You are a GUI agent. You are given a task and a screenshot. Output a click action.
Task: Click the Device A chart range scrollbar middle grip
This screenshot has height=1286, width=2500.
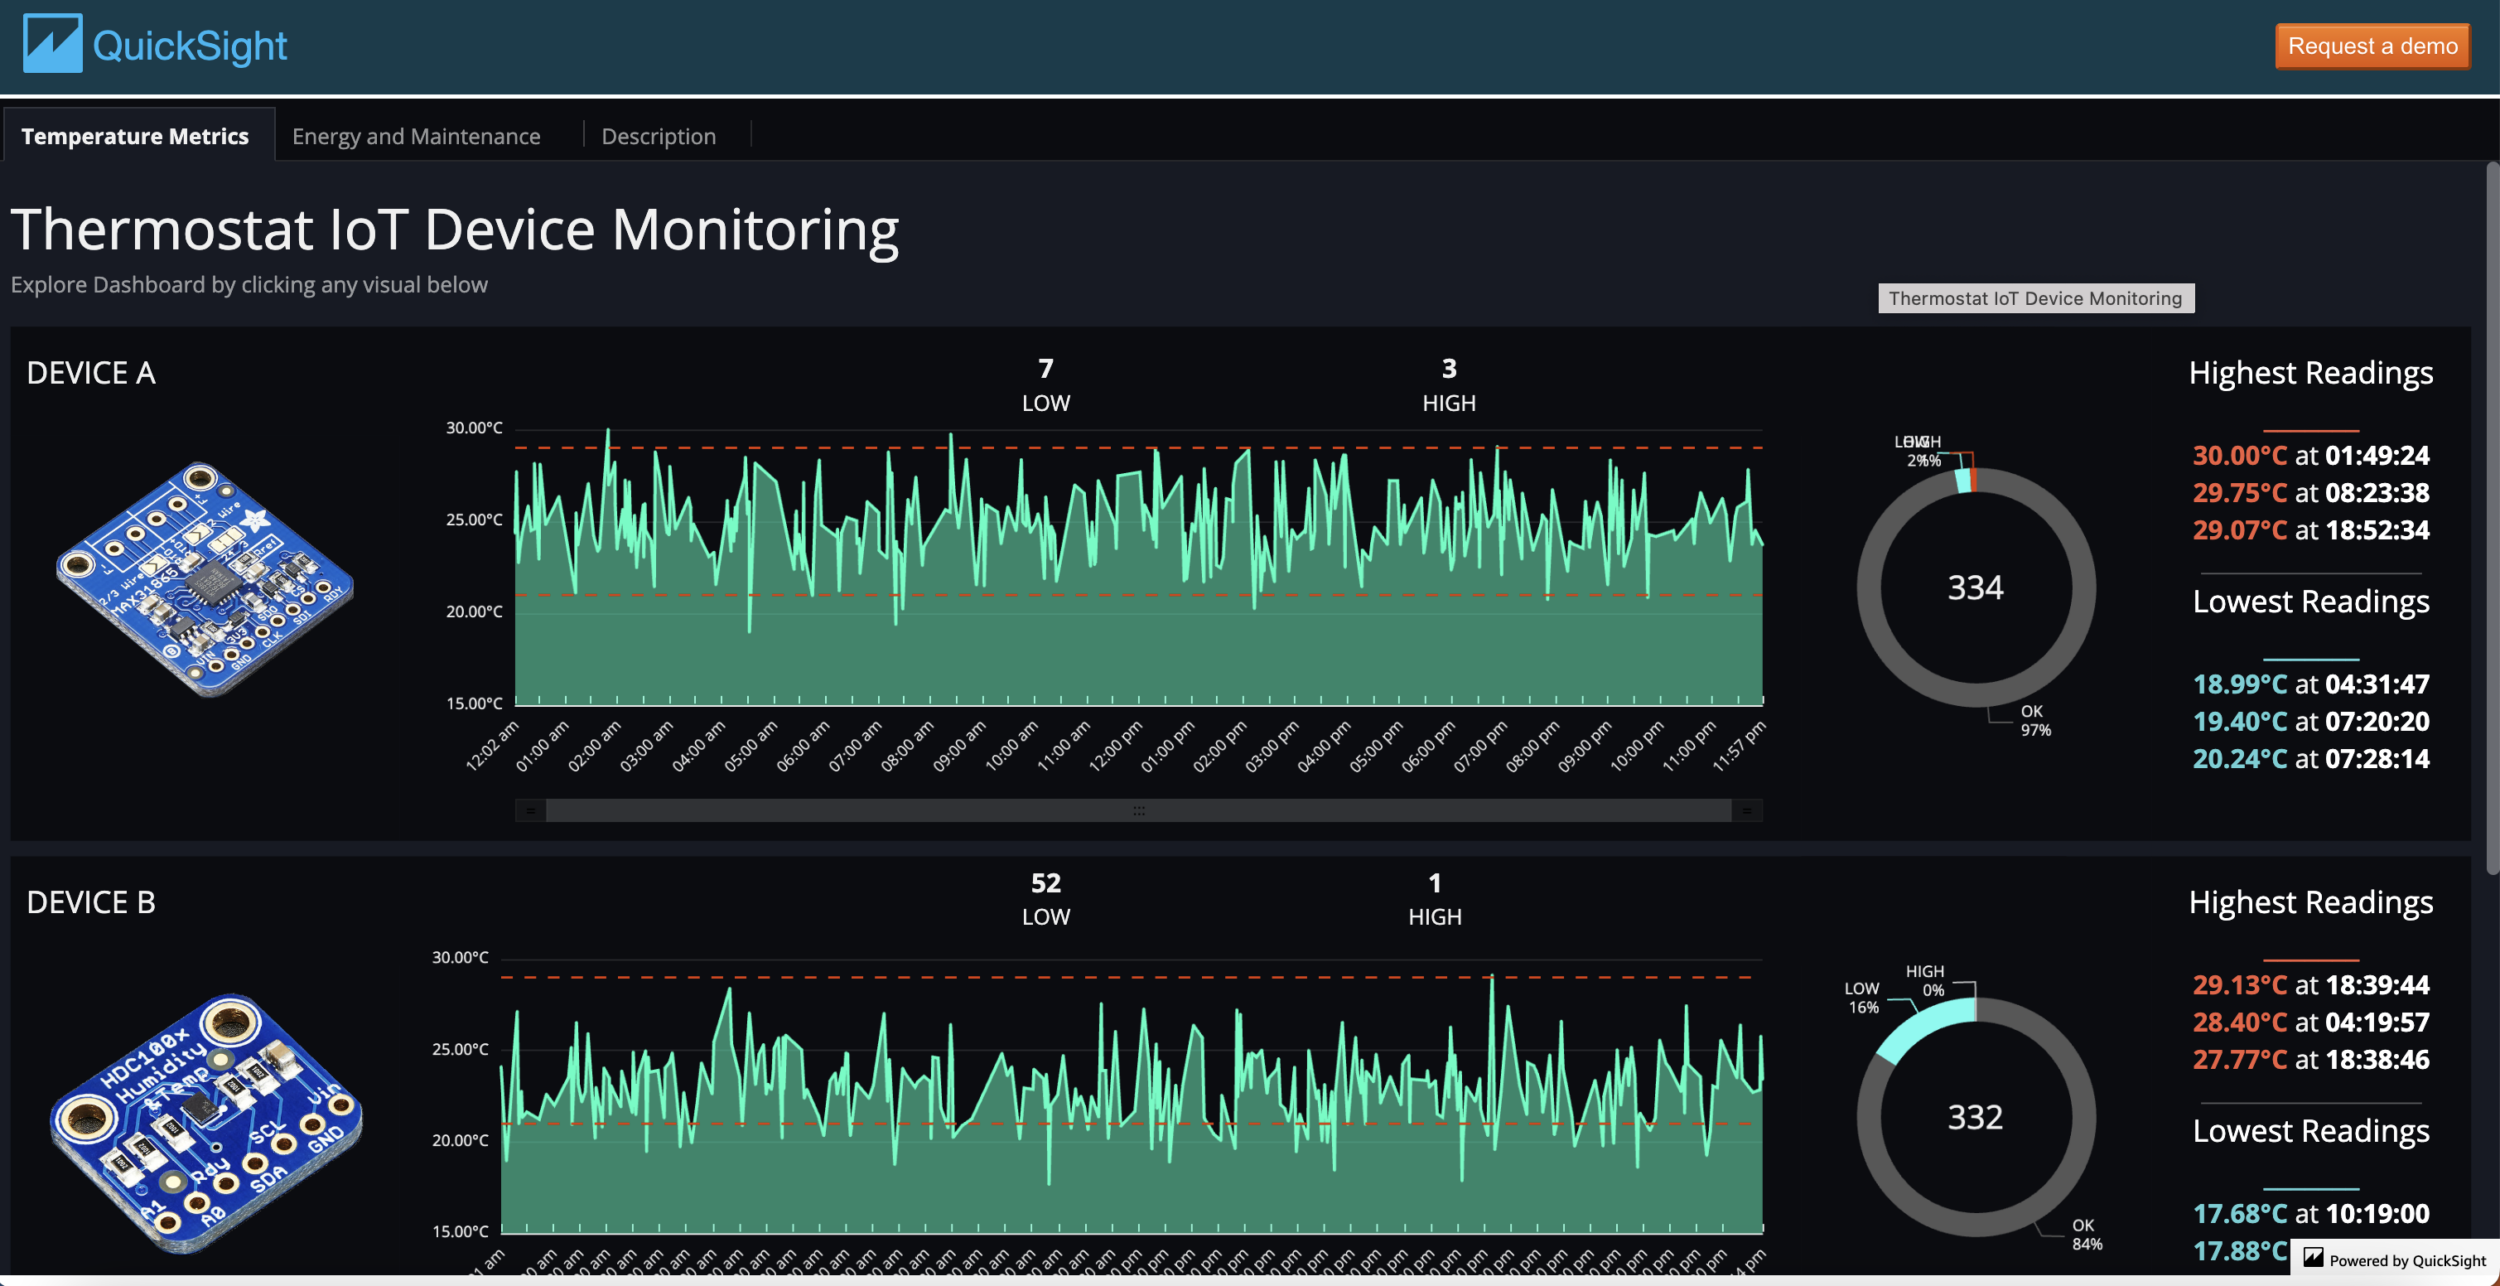(x=1139, y=811)
